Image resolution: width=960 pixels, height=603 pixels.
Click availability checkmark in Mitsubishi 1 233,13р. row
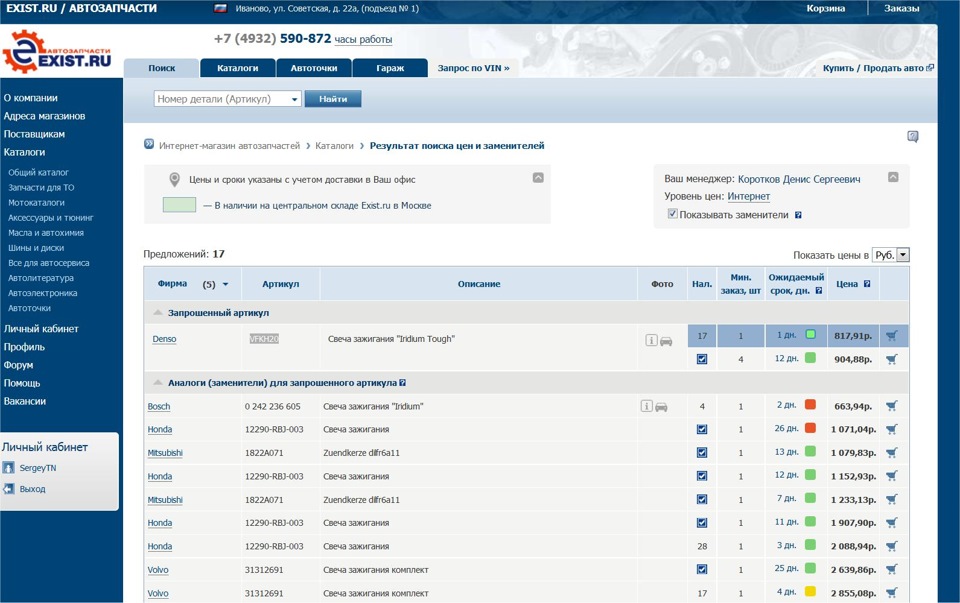(702, 500)
